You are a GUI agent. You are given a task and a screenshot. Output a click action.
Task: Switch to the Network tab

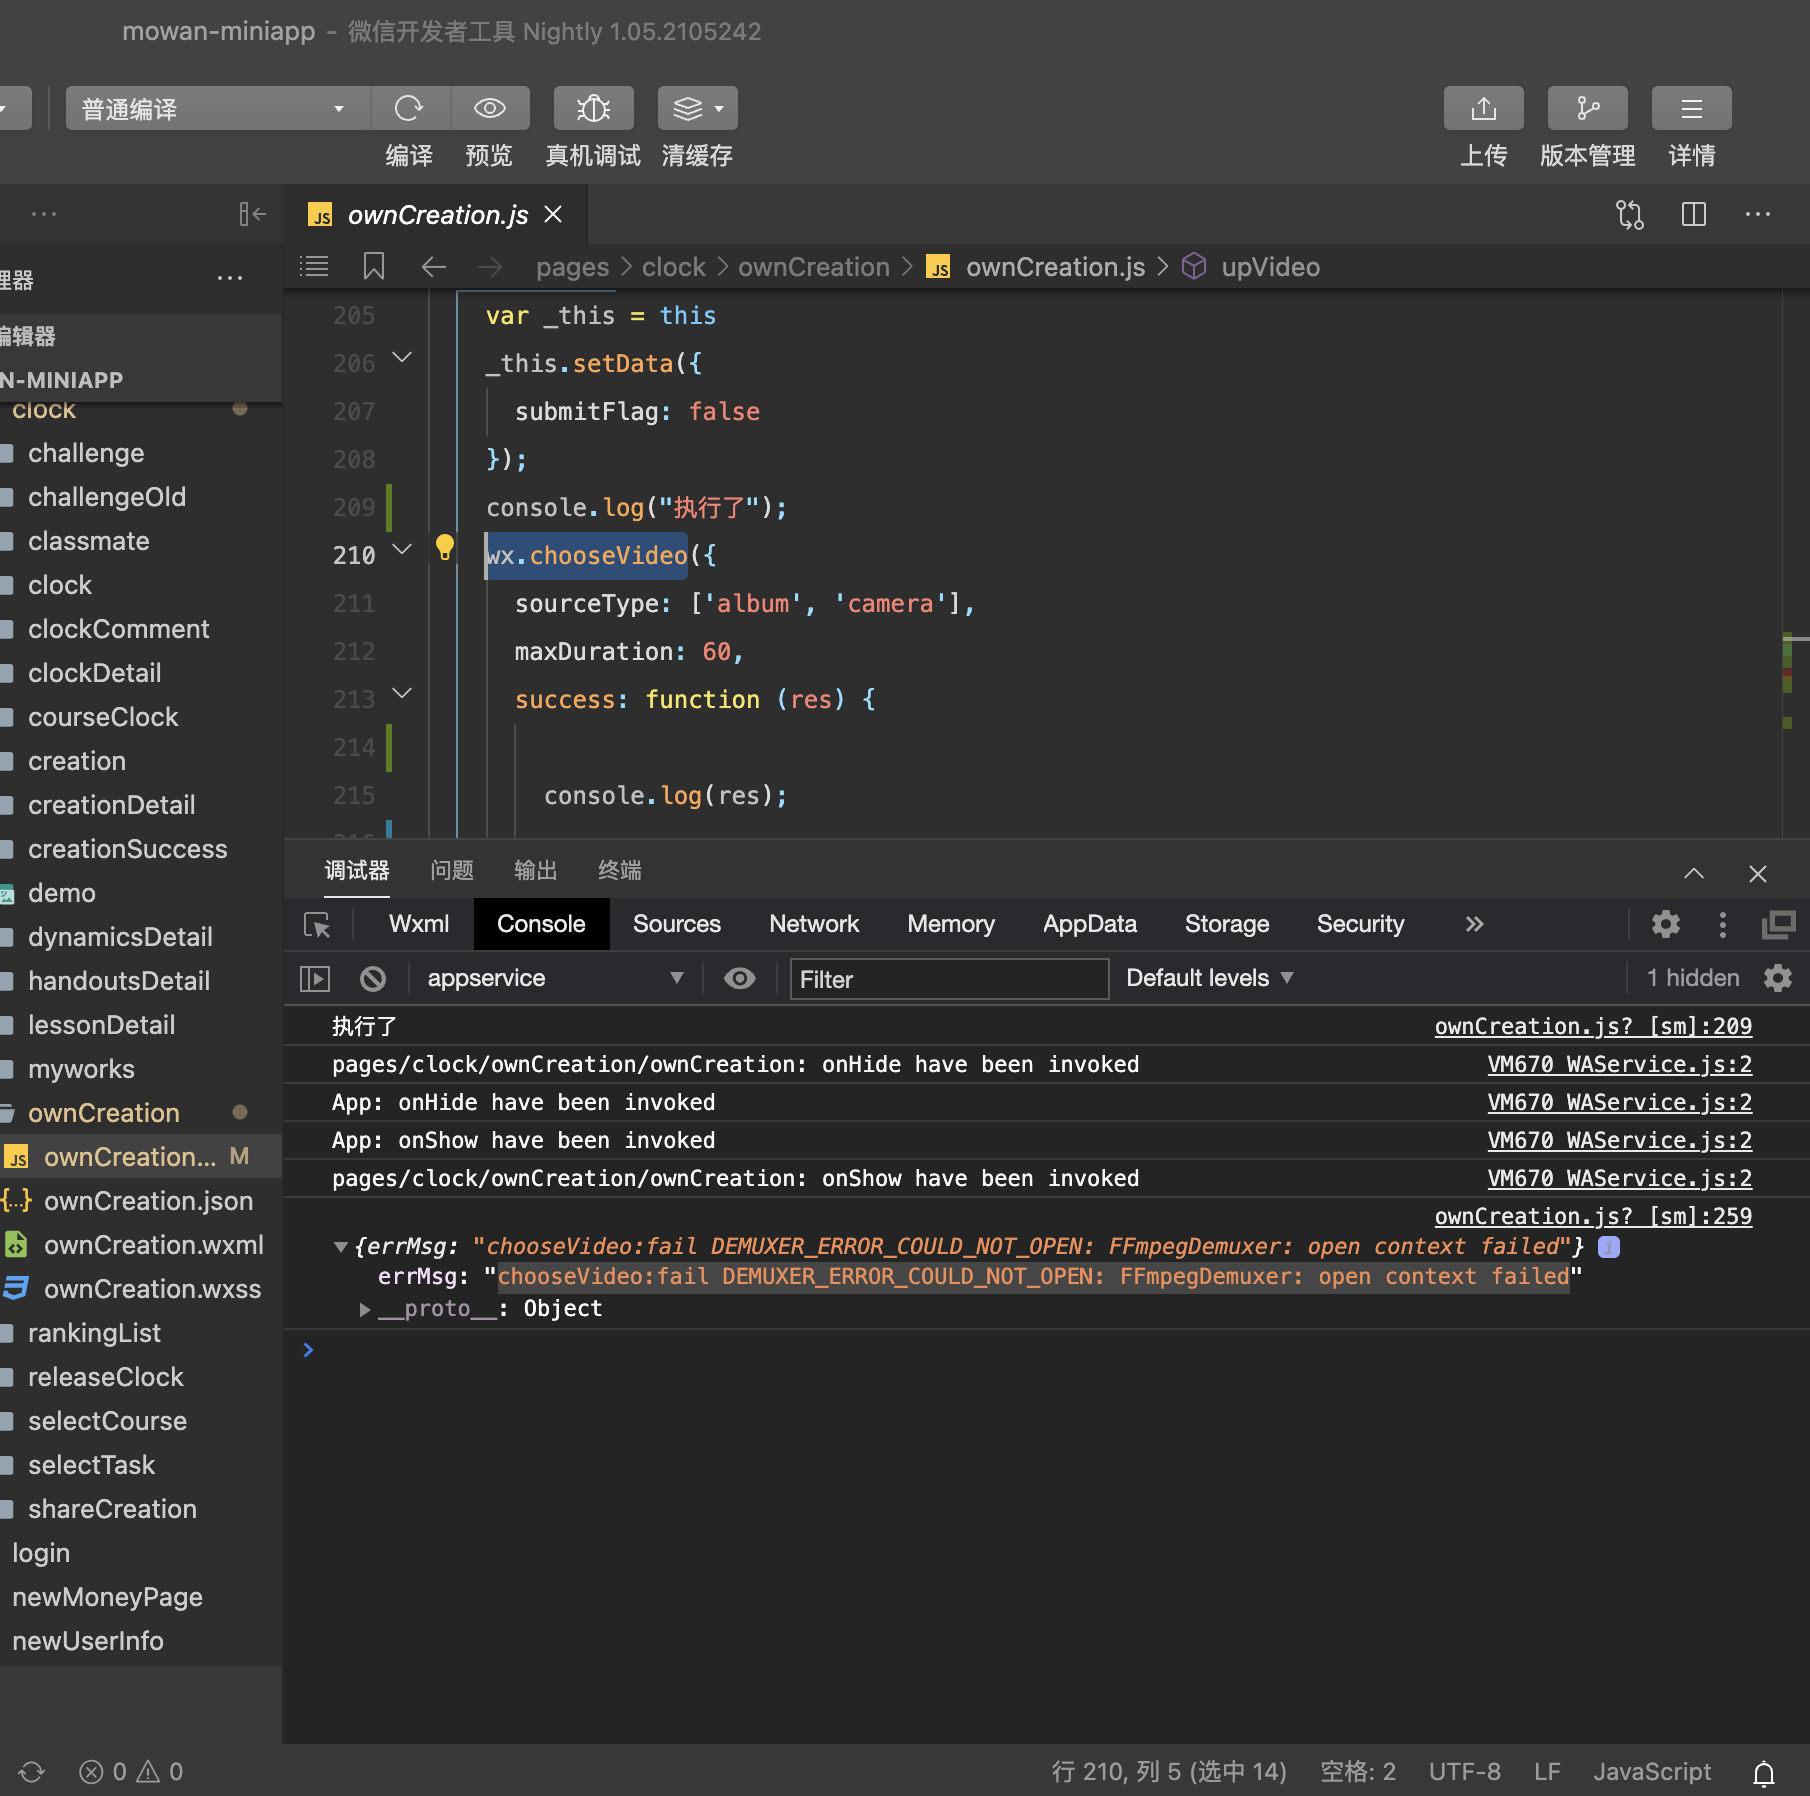(813, 924)
